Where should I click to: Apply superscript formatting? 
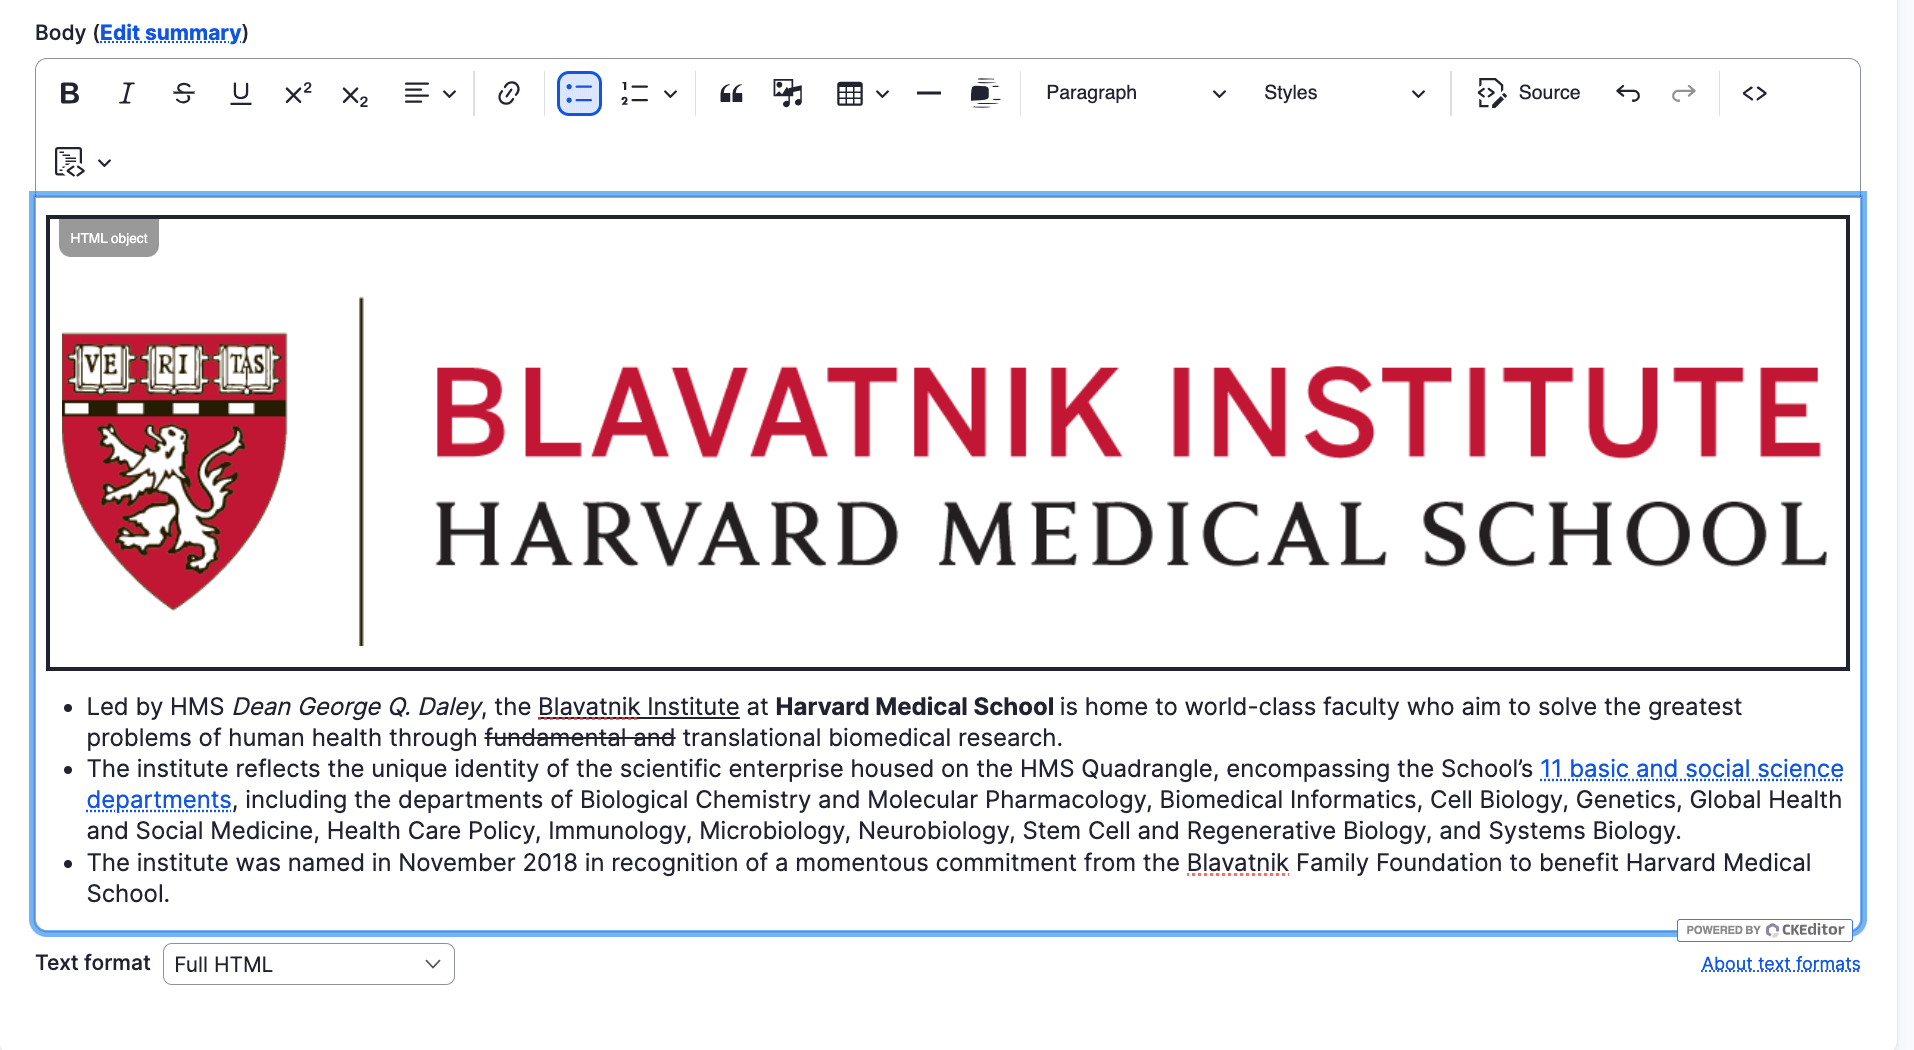298,93
